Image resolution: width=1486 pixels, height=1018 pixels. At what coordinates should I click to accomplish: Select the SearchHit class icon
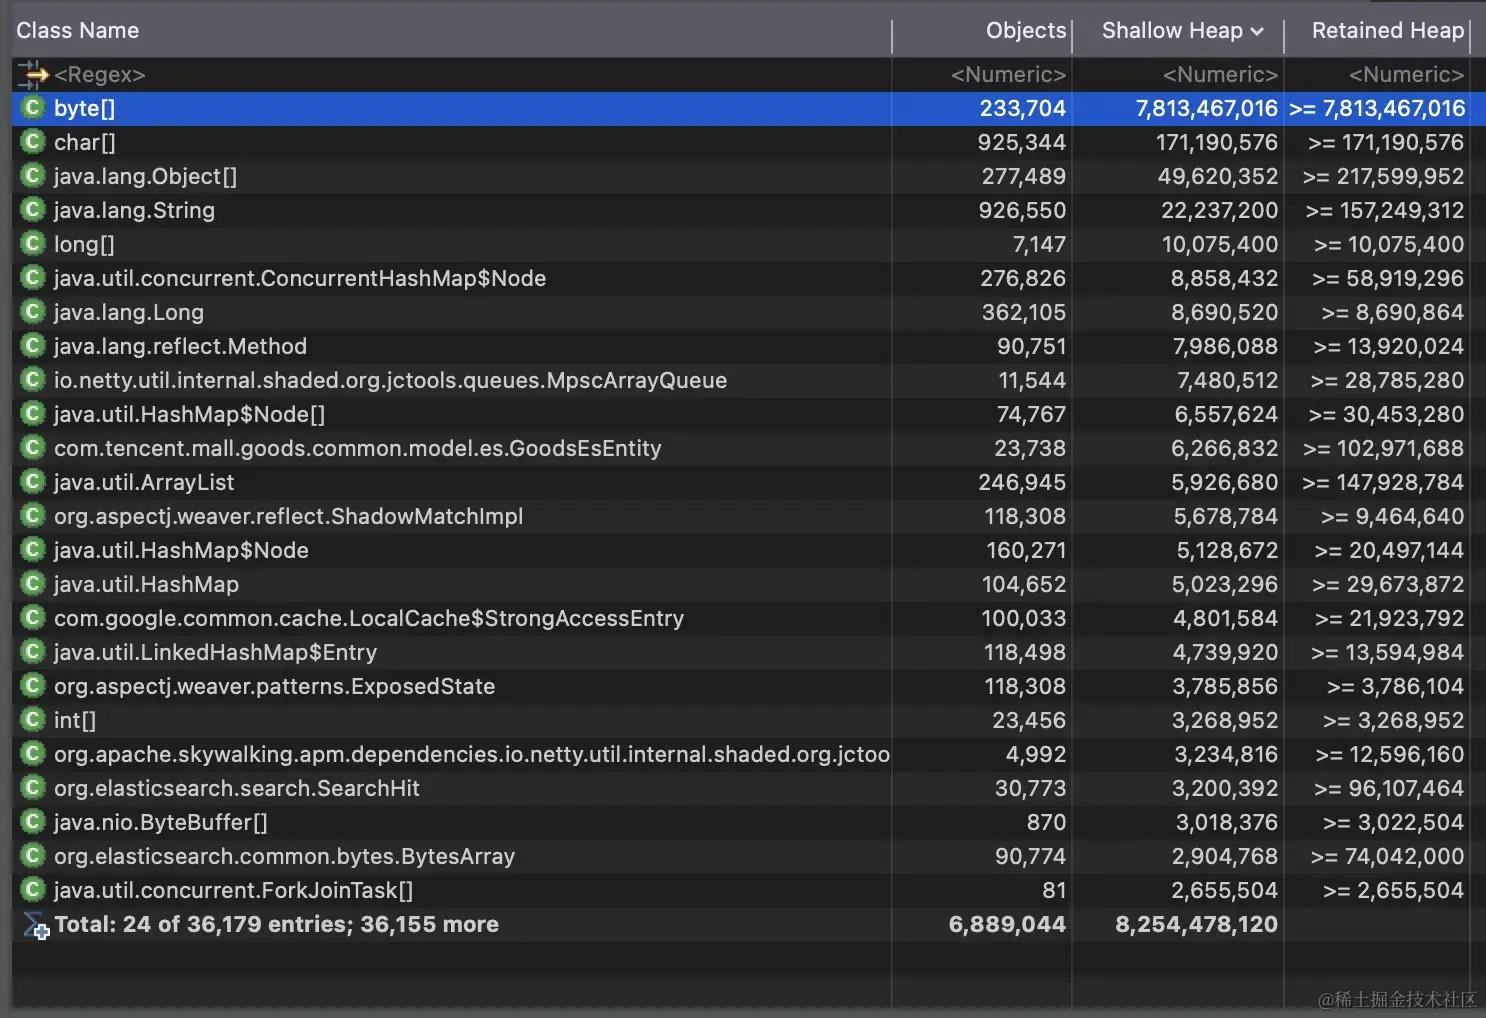(x=33, y=788)
